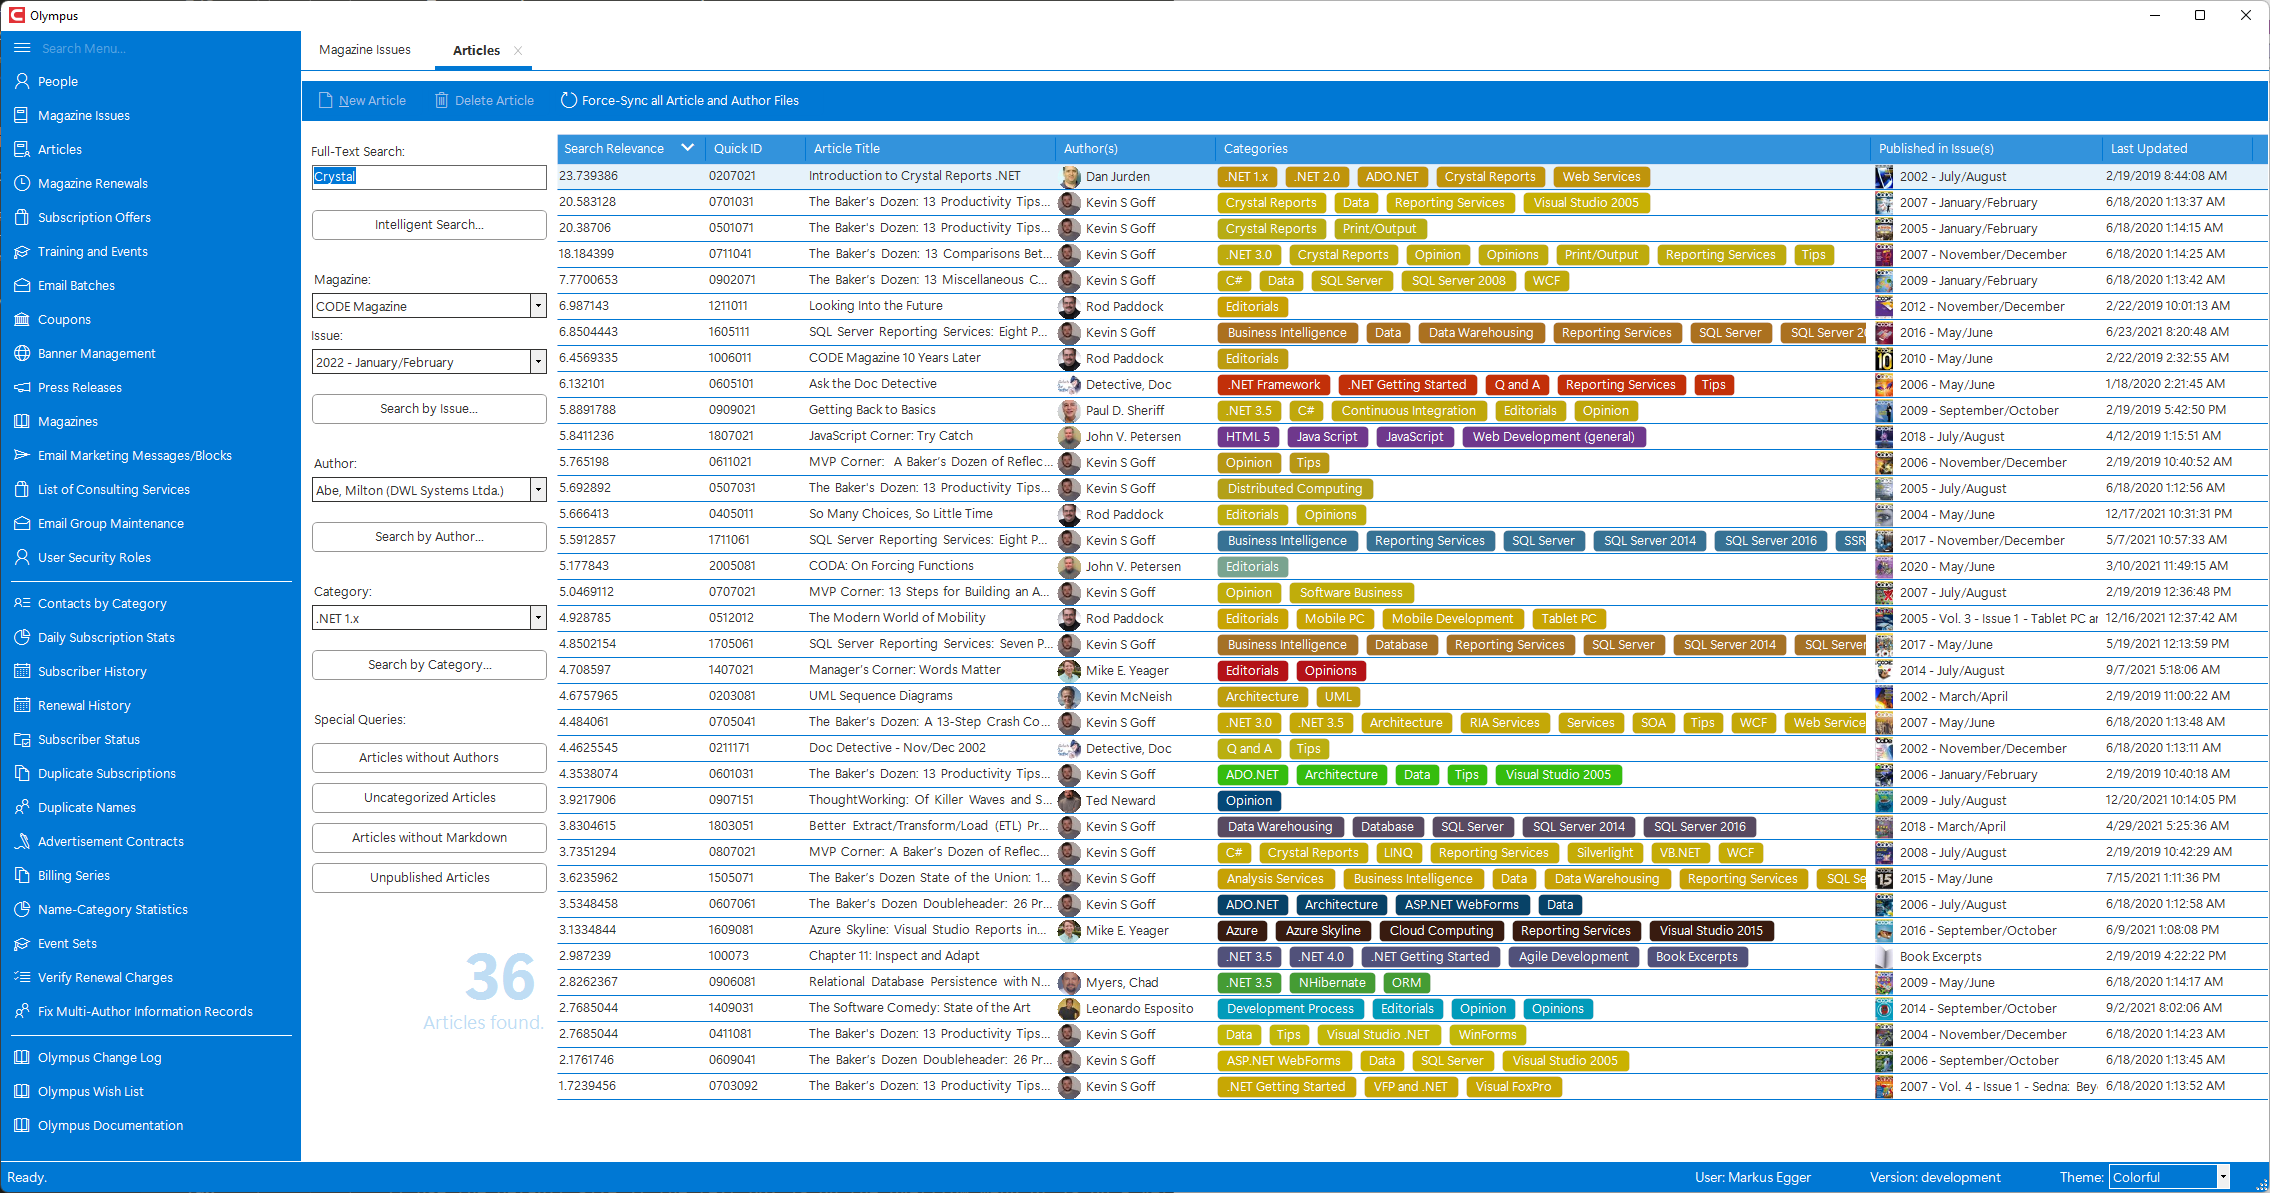The height and width of the screenshot is (1193, 2270).
Task: Open the Theme dropdown showing Colorful
Action: coord(2223,1178)
